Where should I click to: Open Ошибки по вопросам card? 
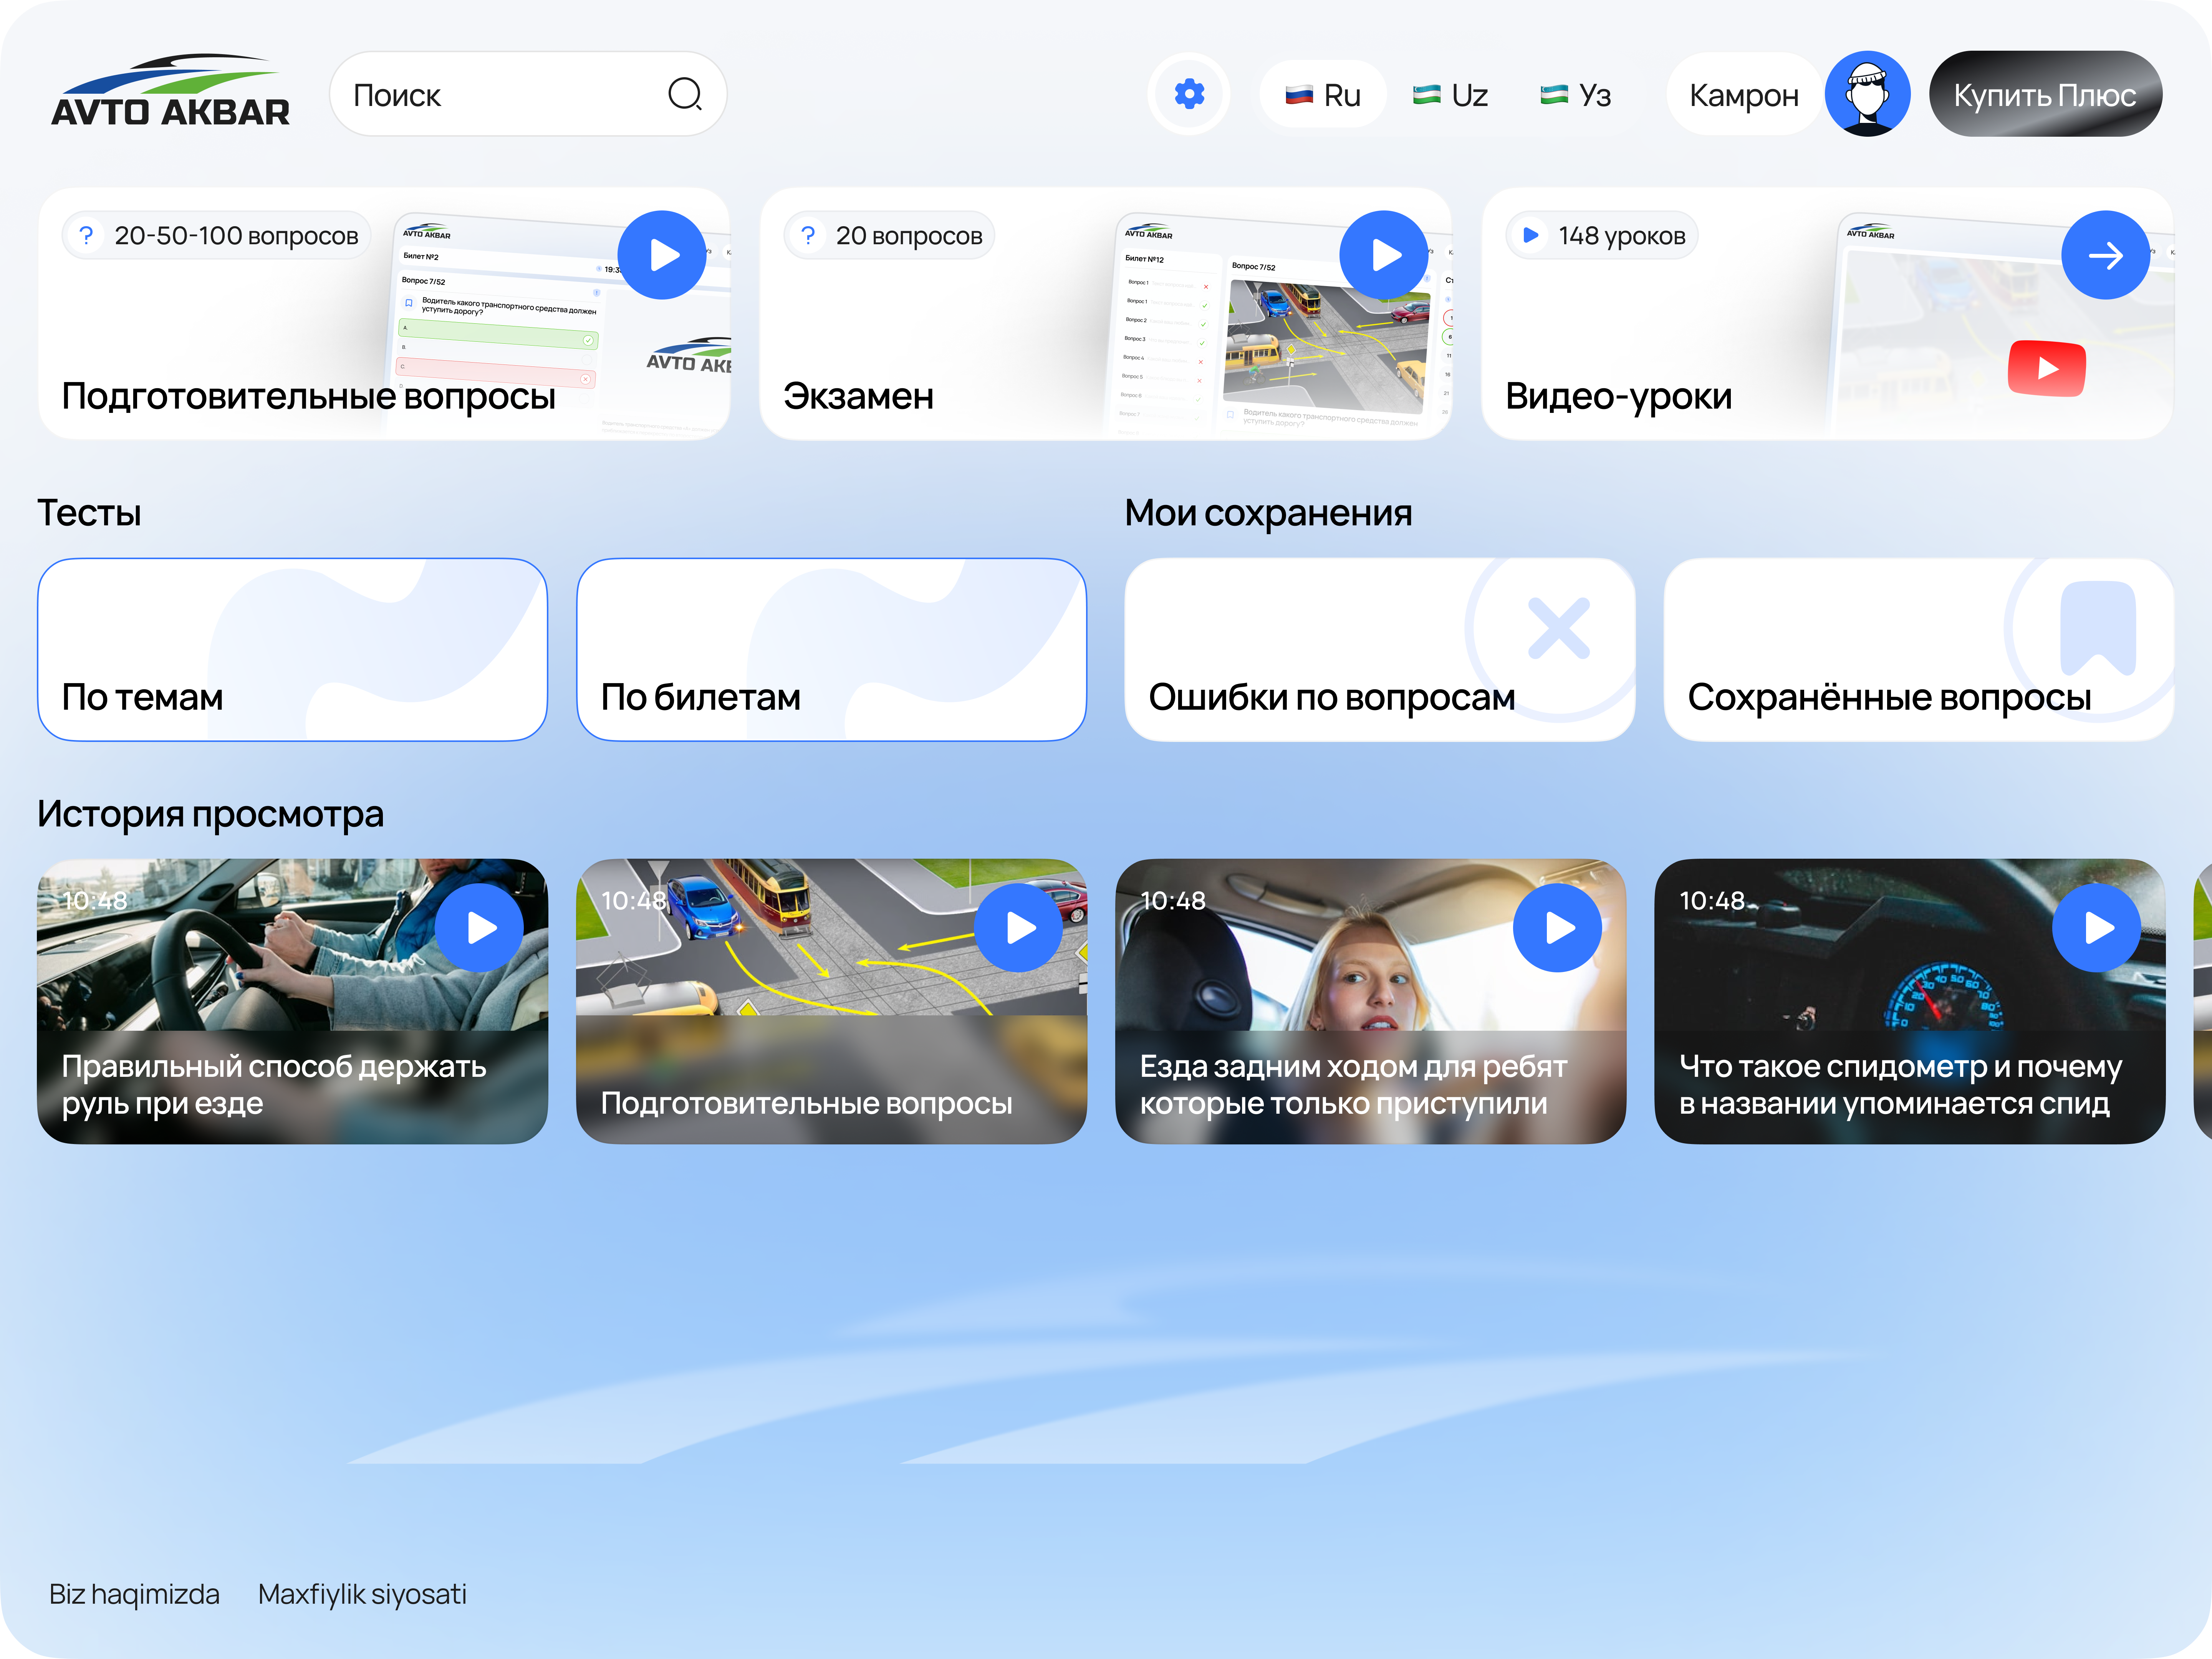click(1380, 650)
